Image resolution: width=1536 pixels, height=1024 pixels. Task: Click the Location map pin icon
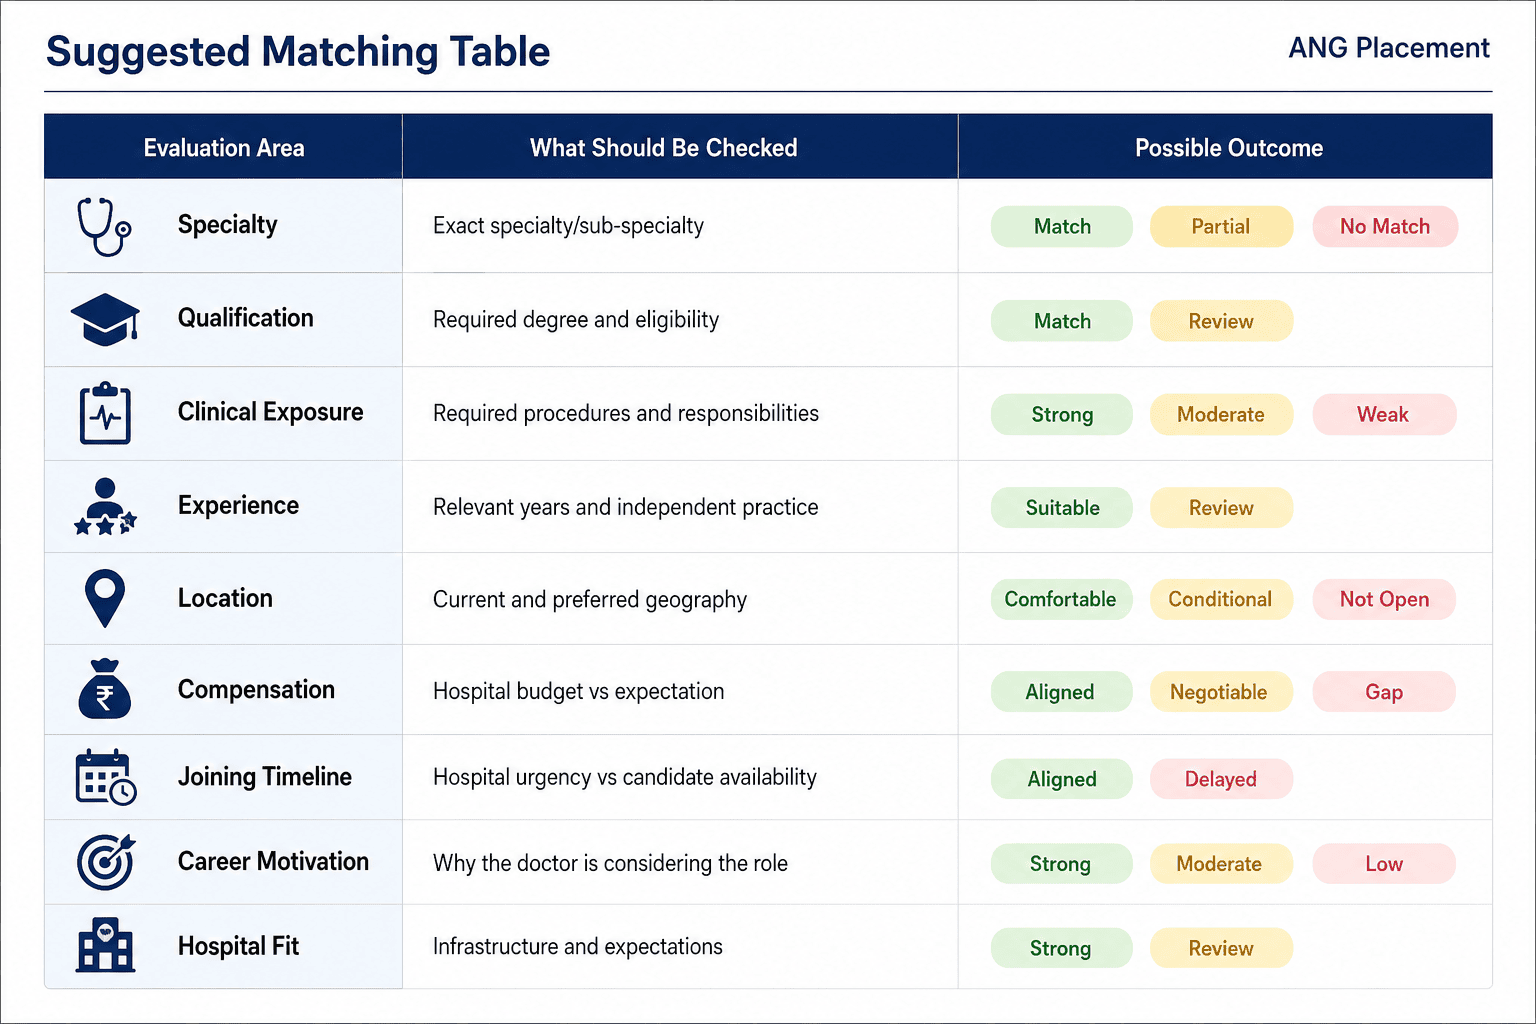pyautogui.click(x=105, y=598)
